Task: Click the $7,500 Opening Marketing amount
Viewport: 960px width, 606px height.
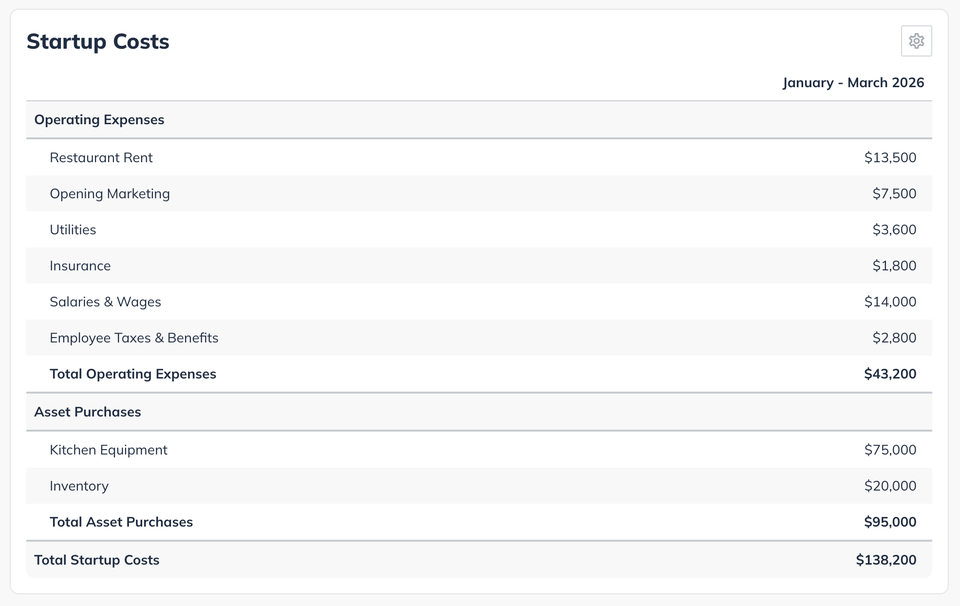Action: coord(894,193)
